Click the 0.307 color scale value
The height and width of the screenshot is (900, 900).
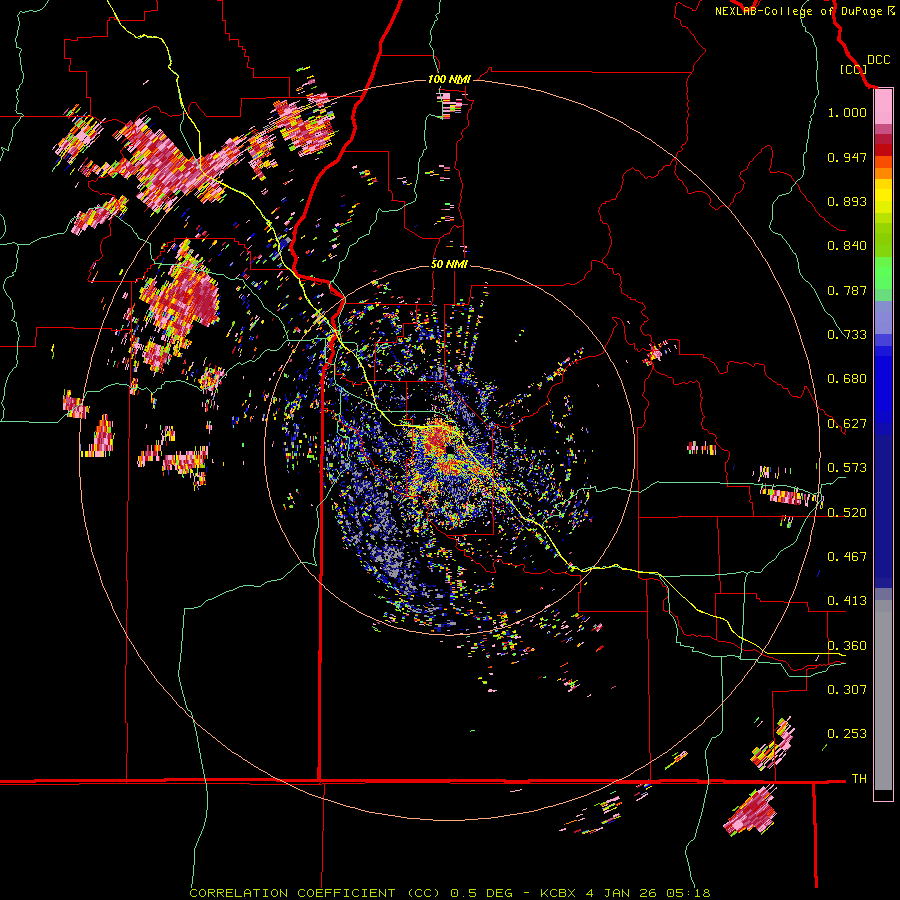click(847, 689)
